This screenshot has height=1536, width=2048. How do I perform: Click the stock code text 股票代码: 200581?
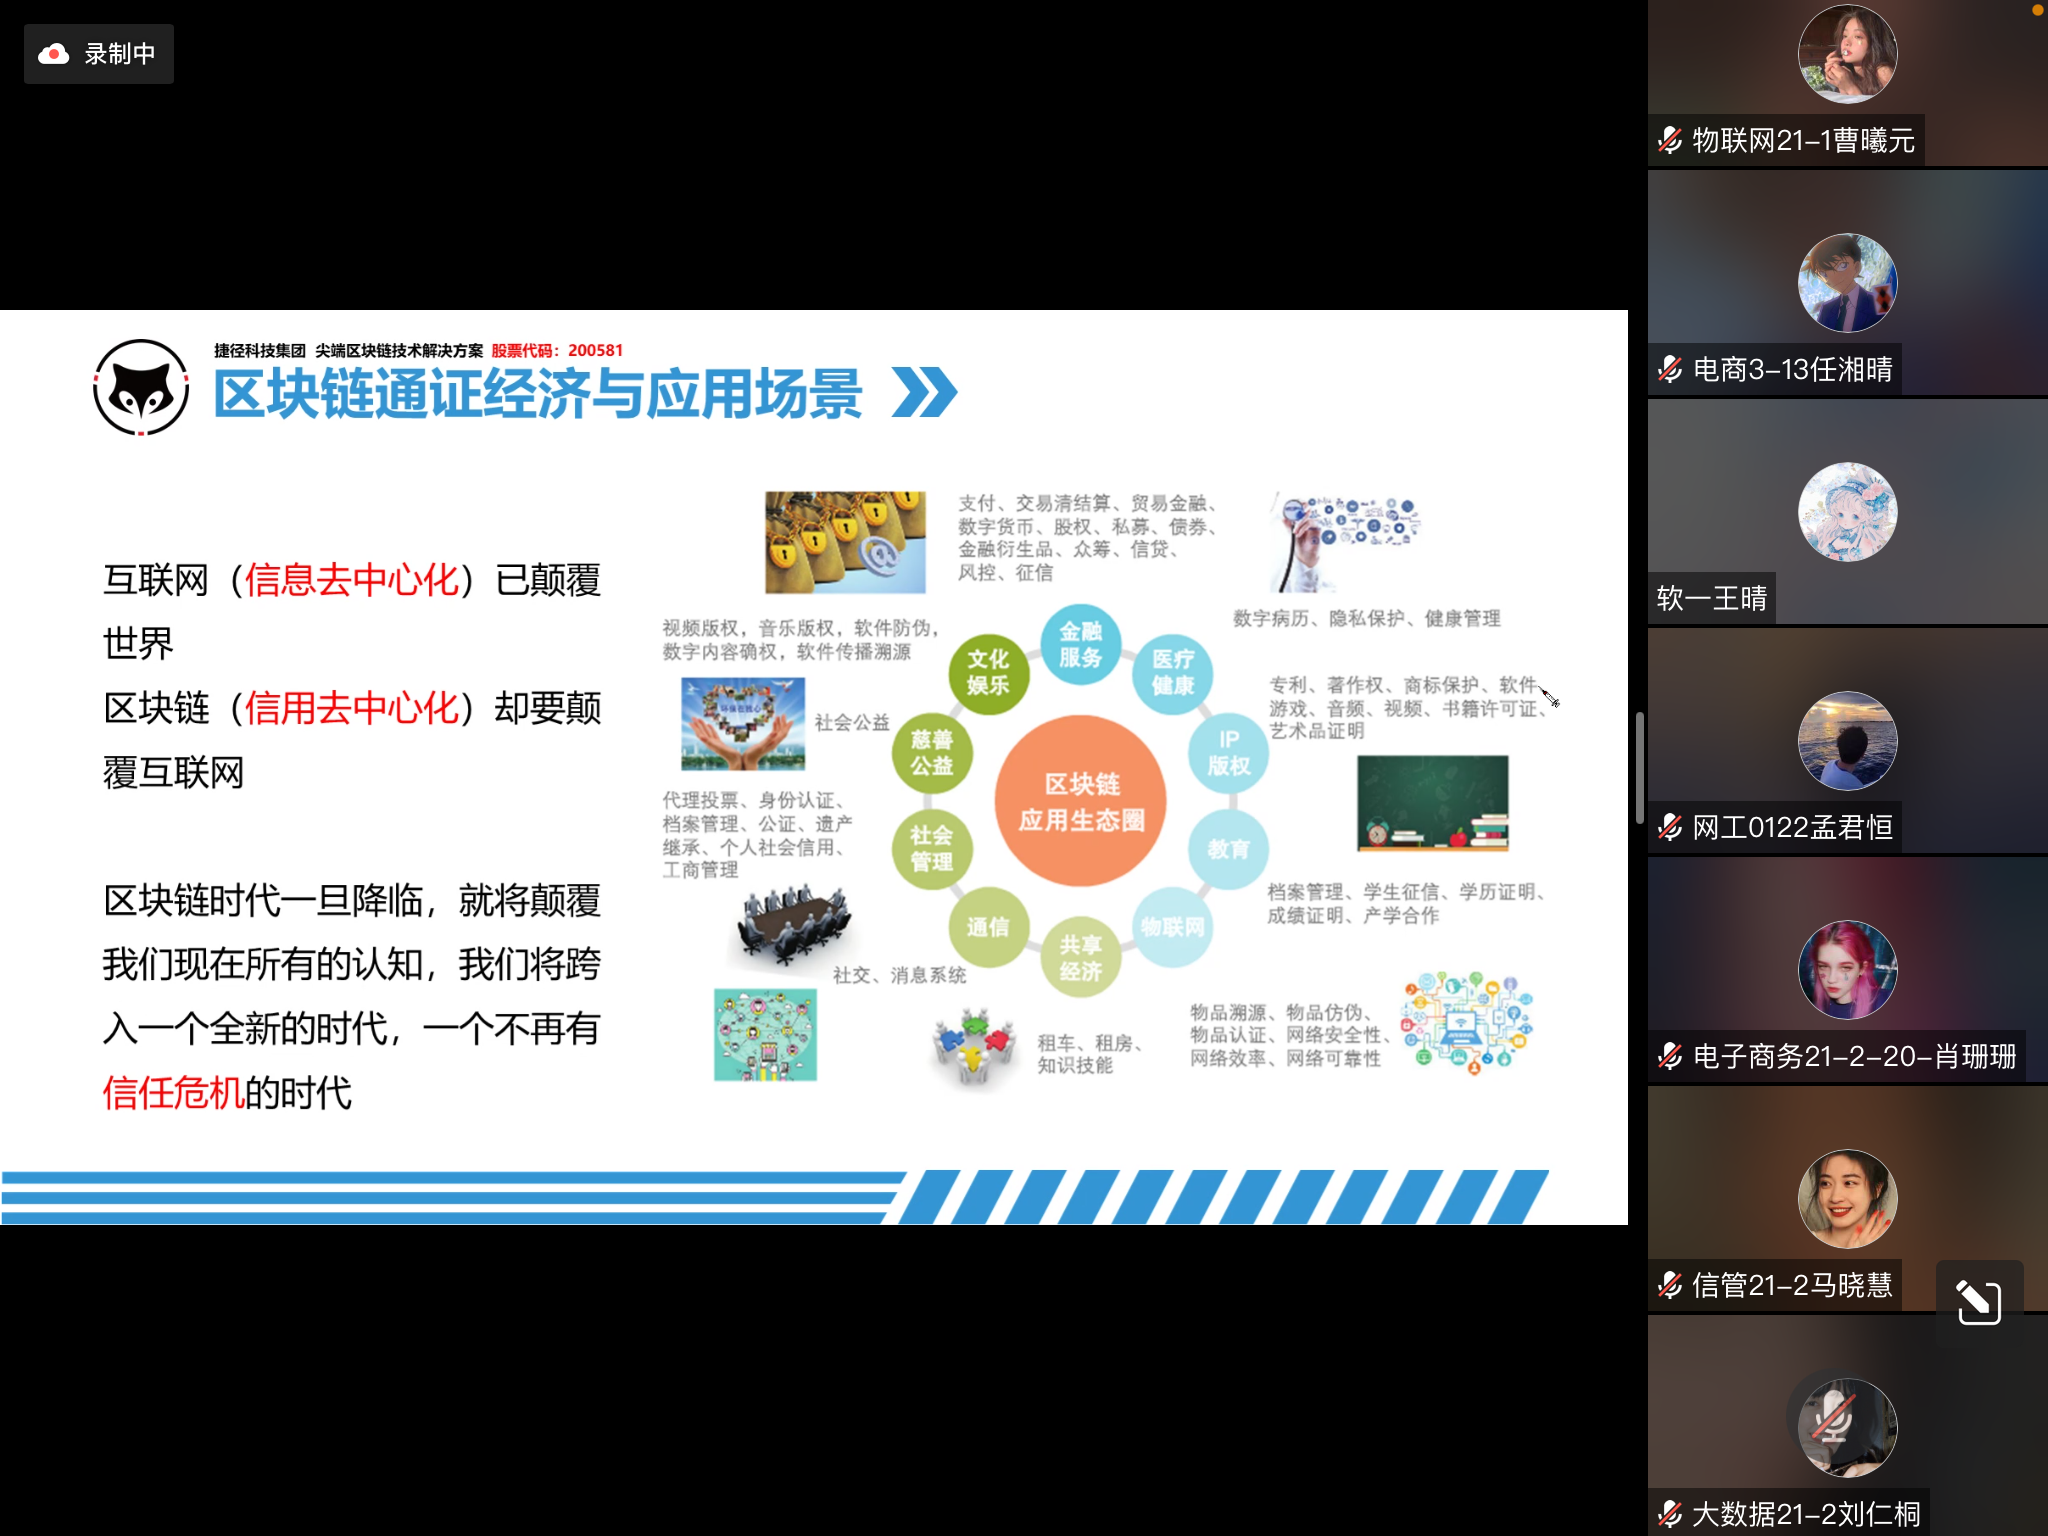pyautogui.click(x=557, y=350)
